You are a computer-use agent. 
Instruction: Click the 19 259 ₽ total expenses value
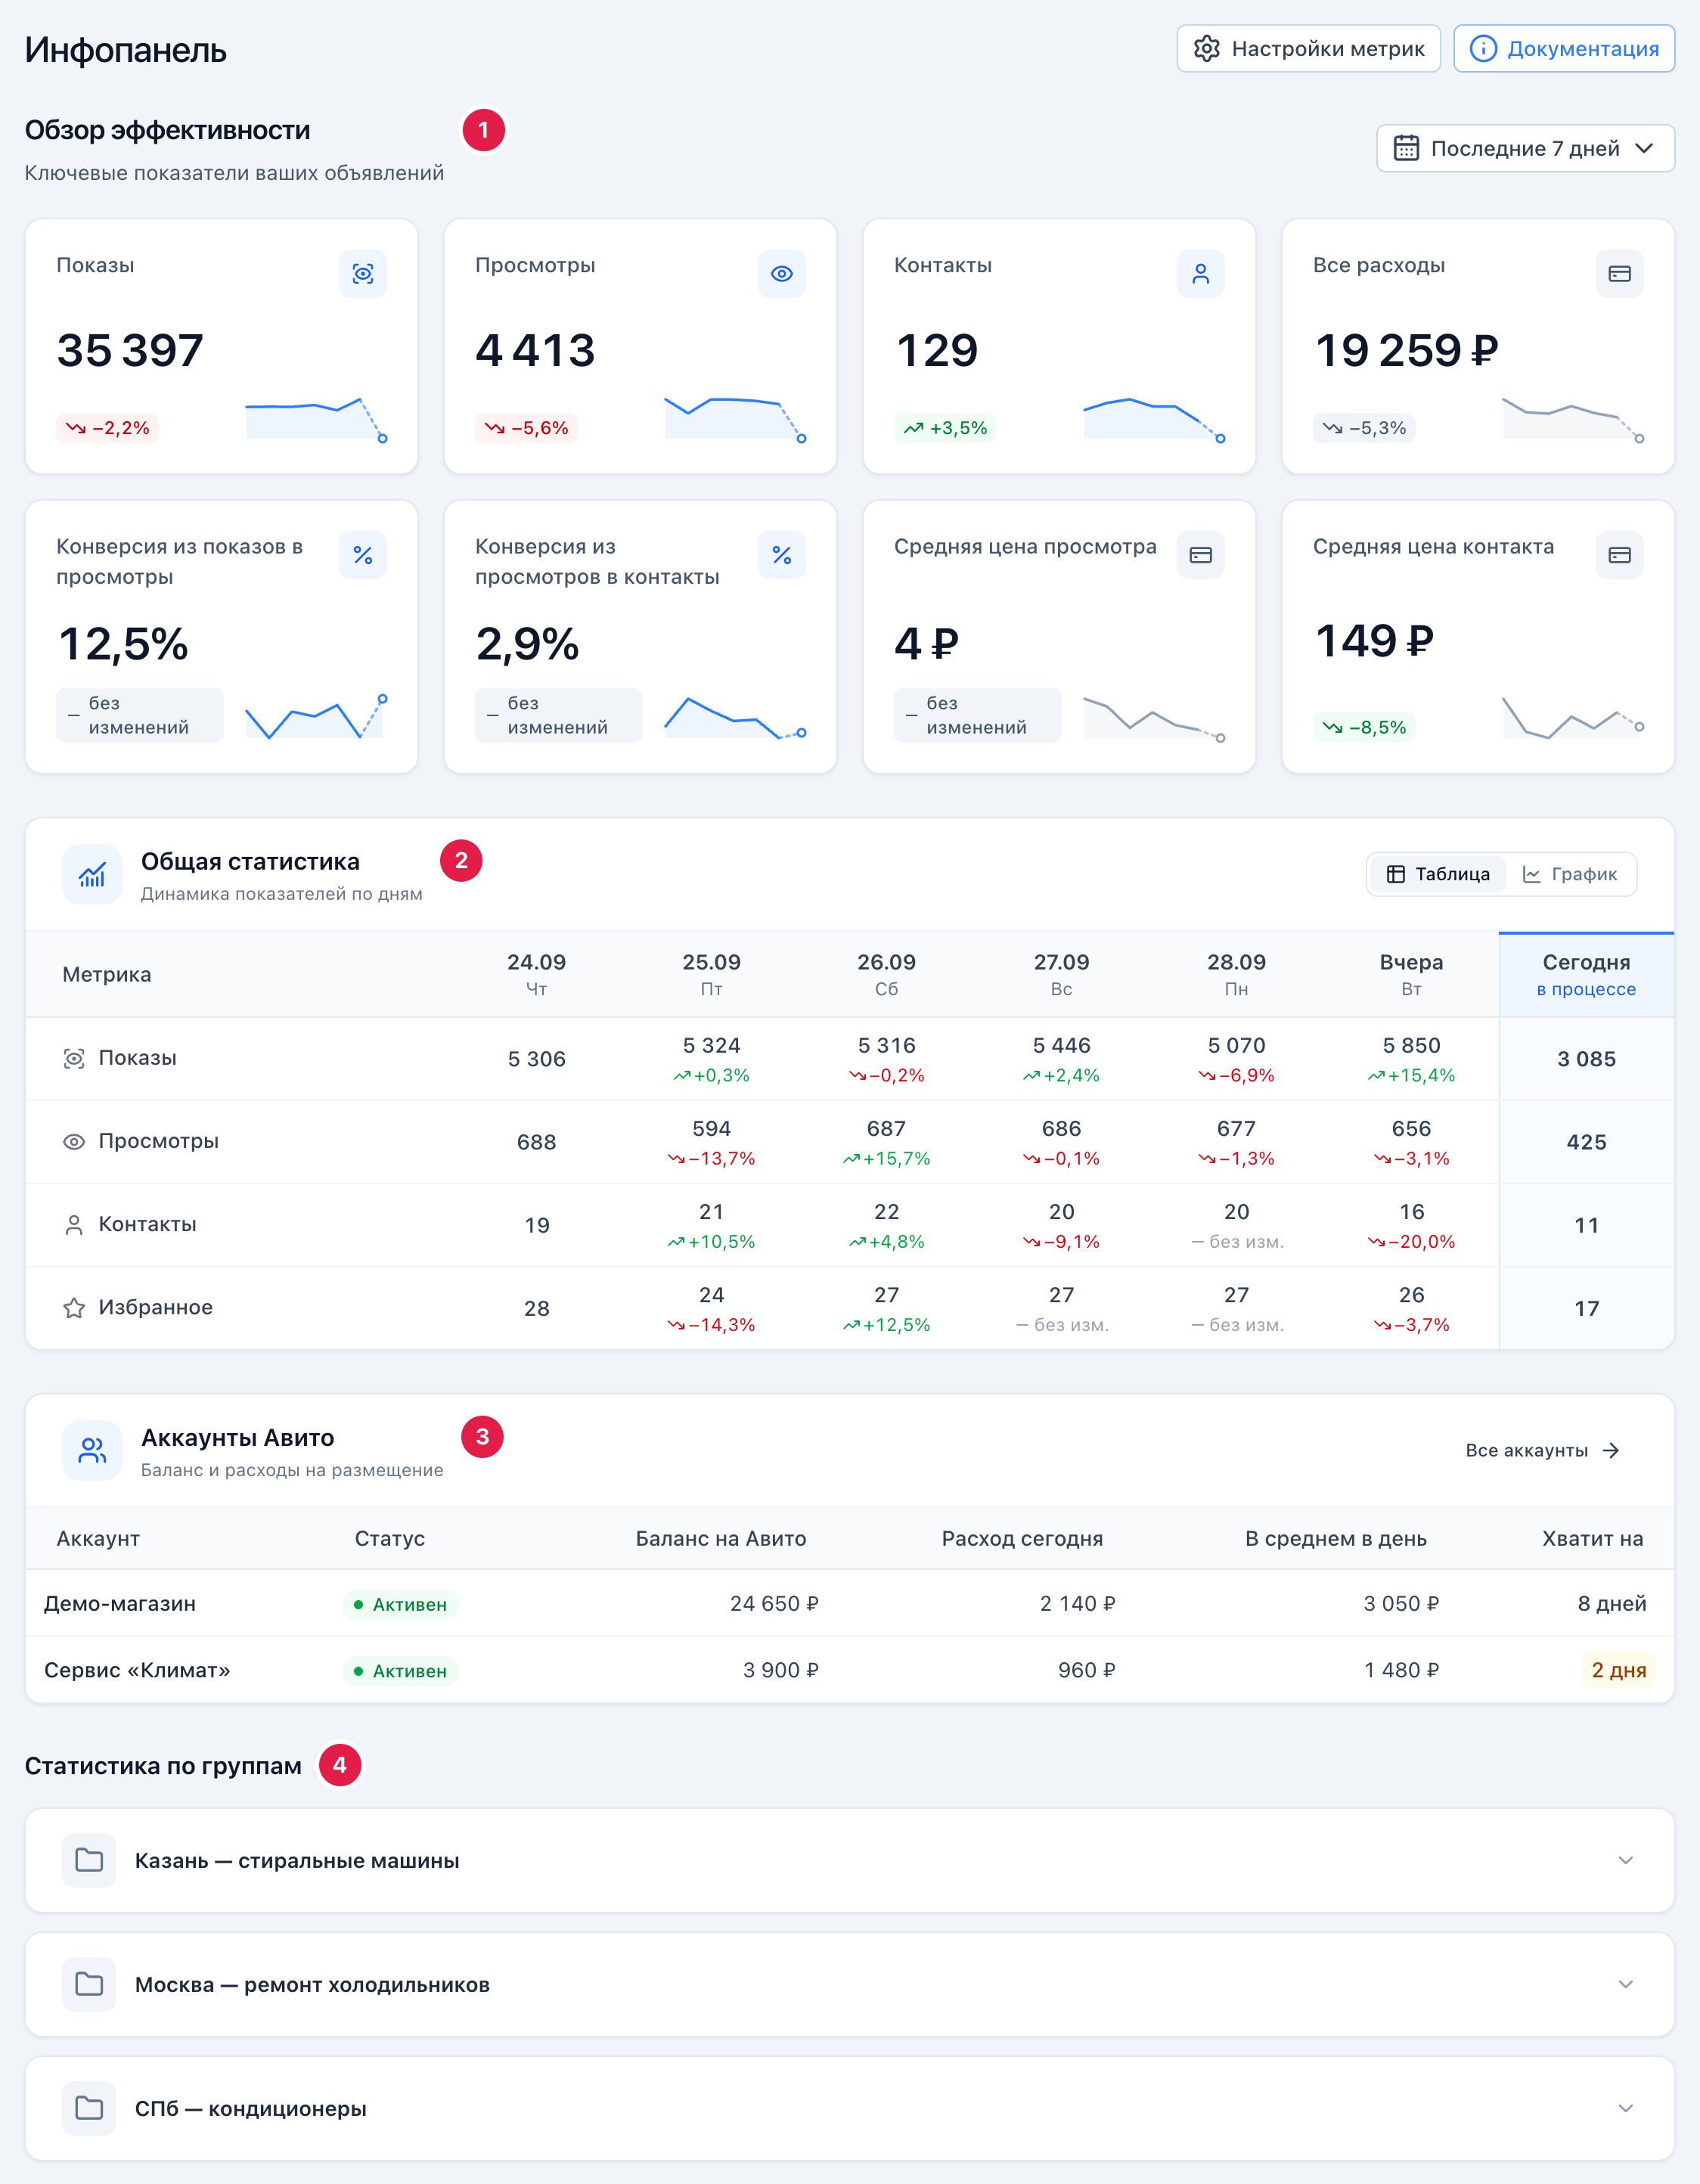(1406, 351)
